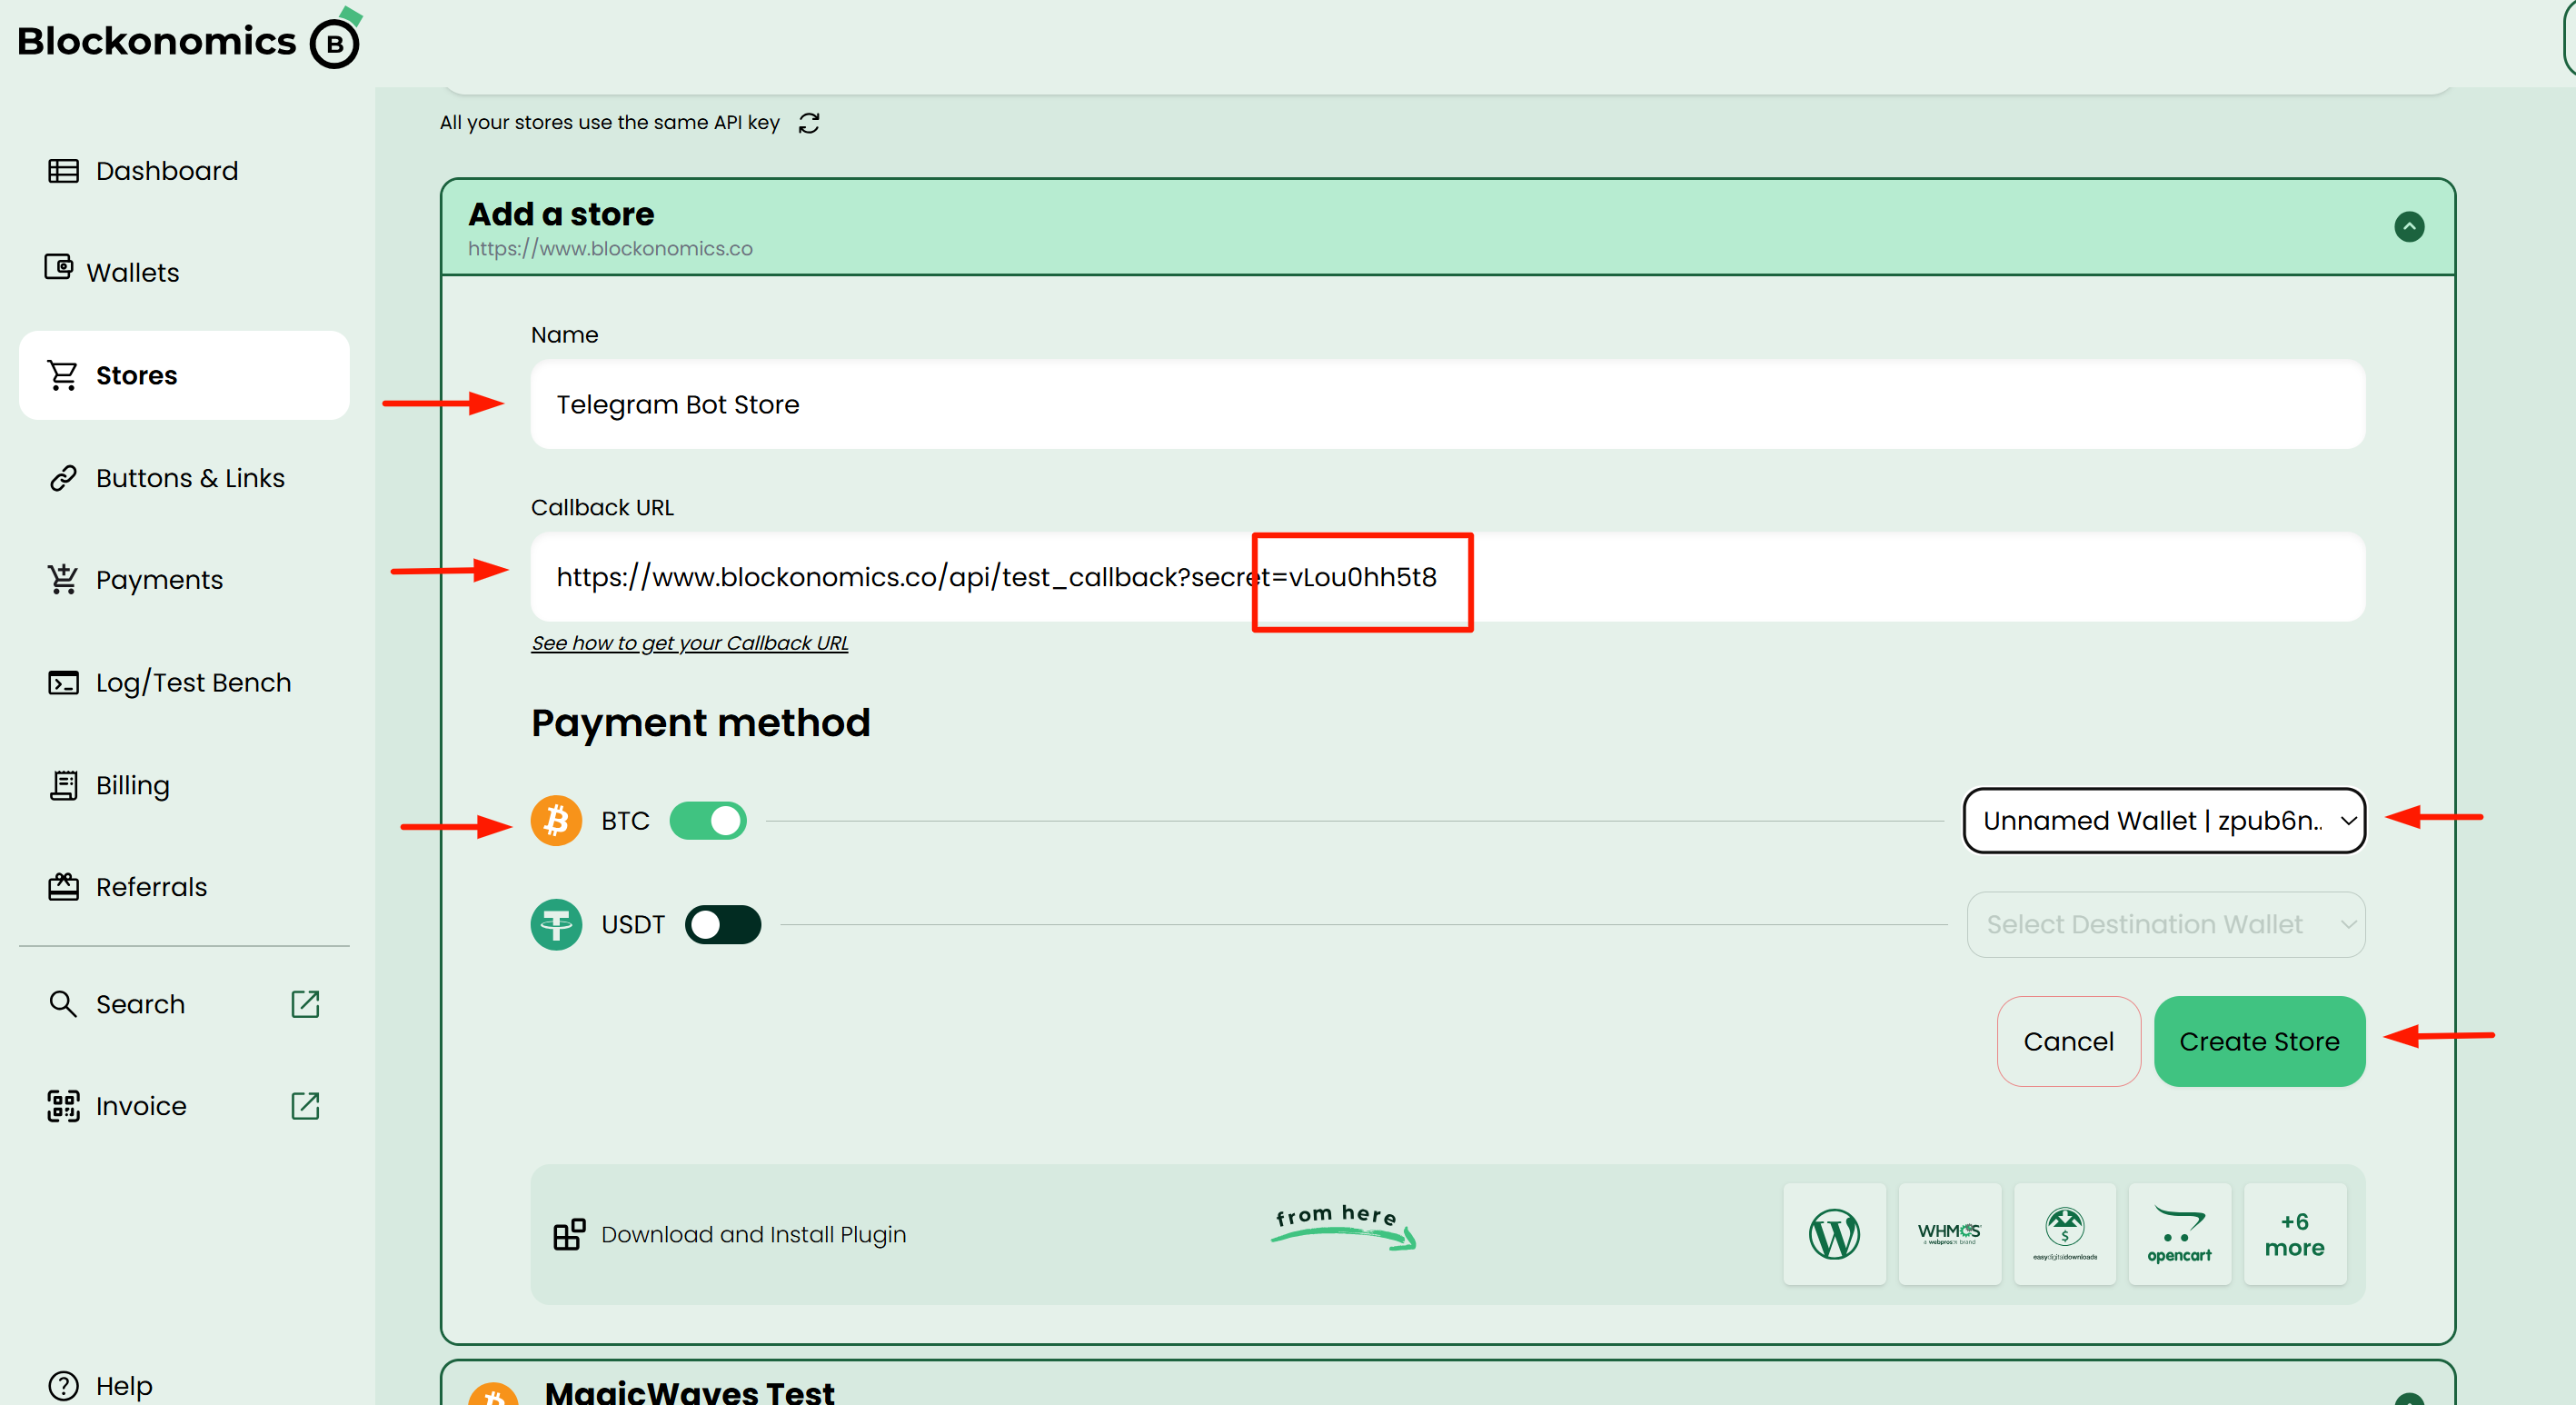Open the Select Destination Wallet dropdown
This screenshot has height=1405, width=2576.
(x=2165, y=925)
